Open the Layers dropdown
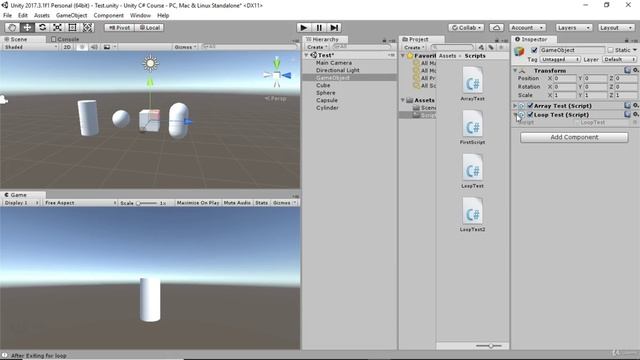Screen dimensions: 640x360 pyautogui.click(x=573, y=27)
